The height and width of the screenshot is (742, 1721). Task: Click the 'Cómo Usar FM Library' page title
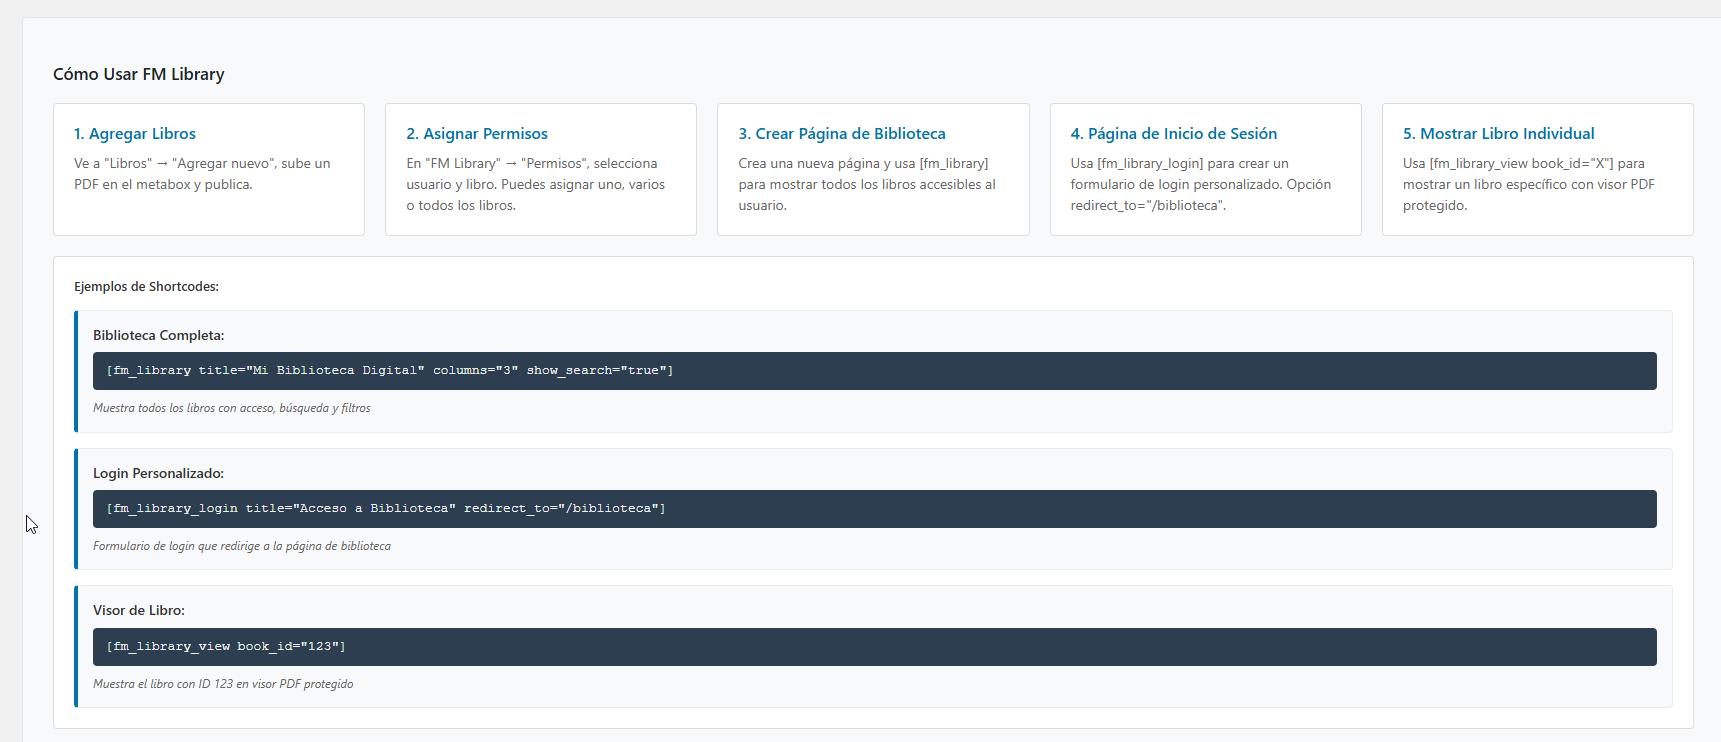pyautogui.click(x=139, y=74)
